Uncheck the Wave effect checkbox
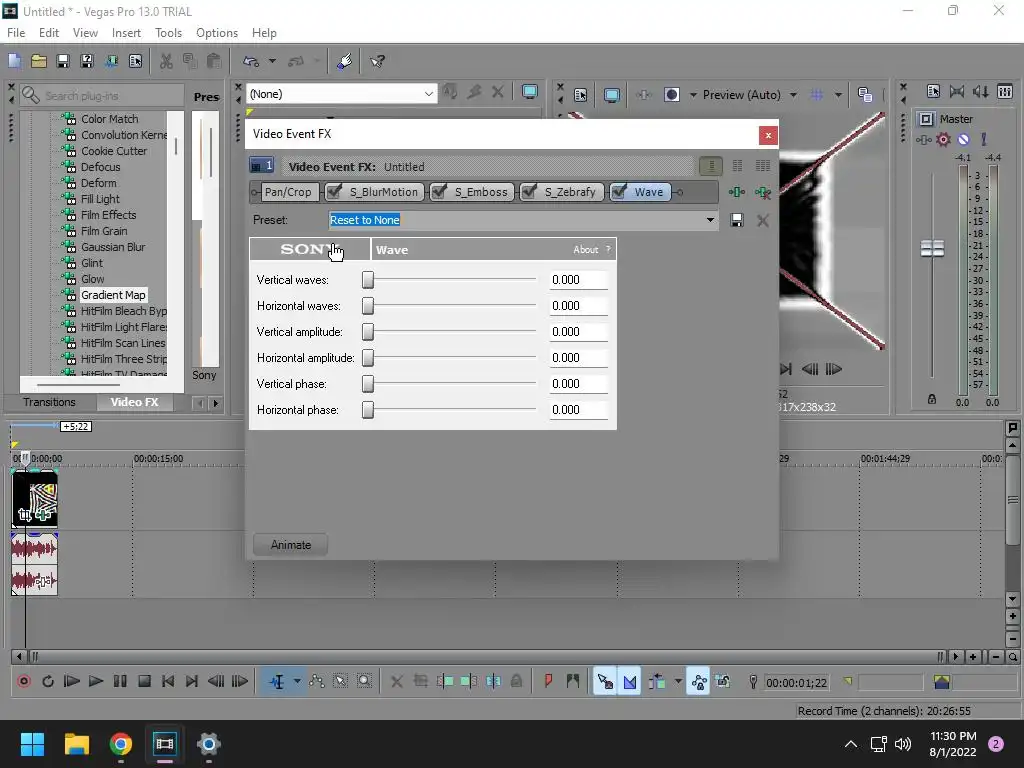 [618, 191]
